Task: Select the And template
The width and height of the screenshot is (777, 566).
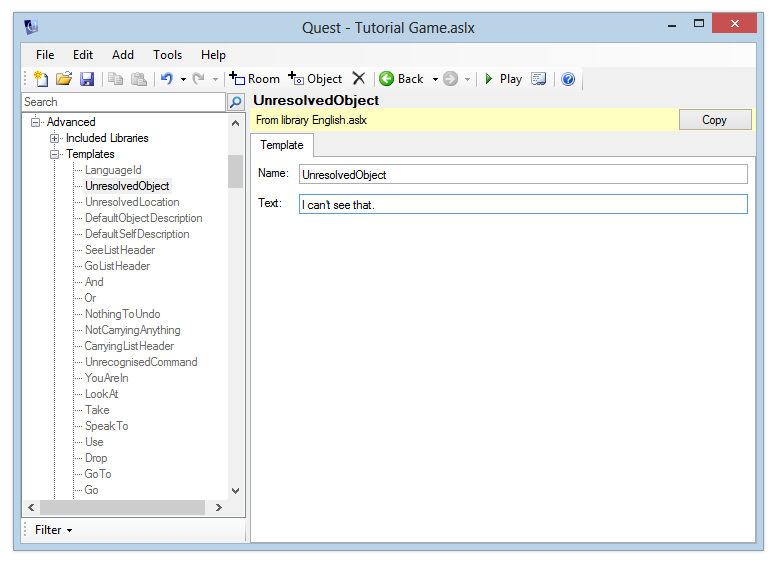Action: click(x=94, y=282)
